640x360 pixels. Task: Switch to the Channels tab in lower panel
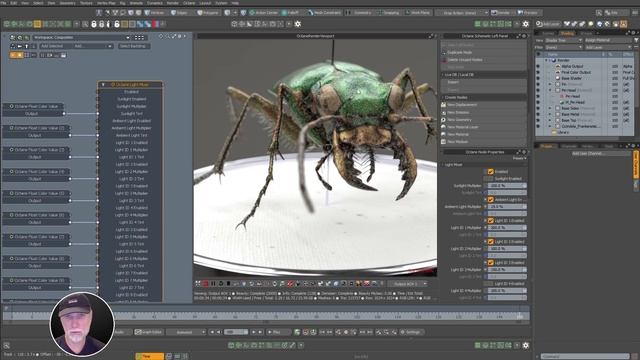point(569,146)
